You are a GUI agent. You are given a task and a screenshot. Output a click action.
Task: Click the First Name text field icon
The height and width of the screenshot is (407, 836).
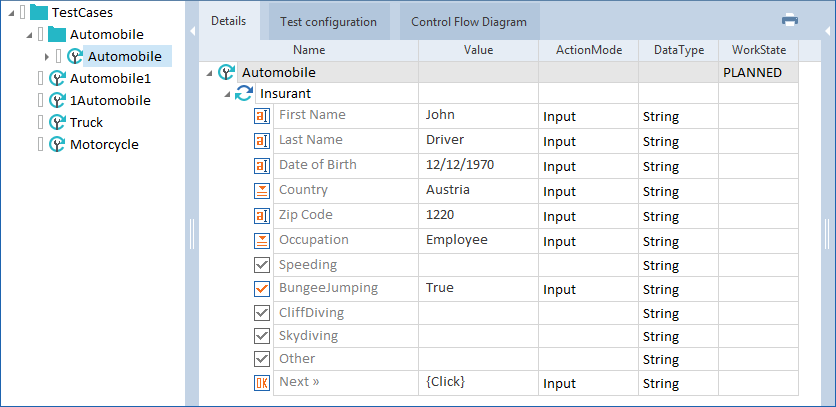click(262, 116)
